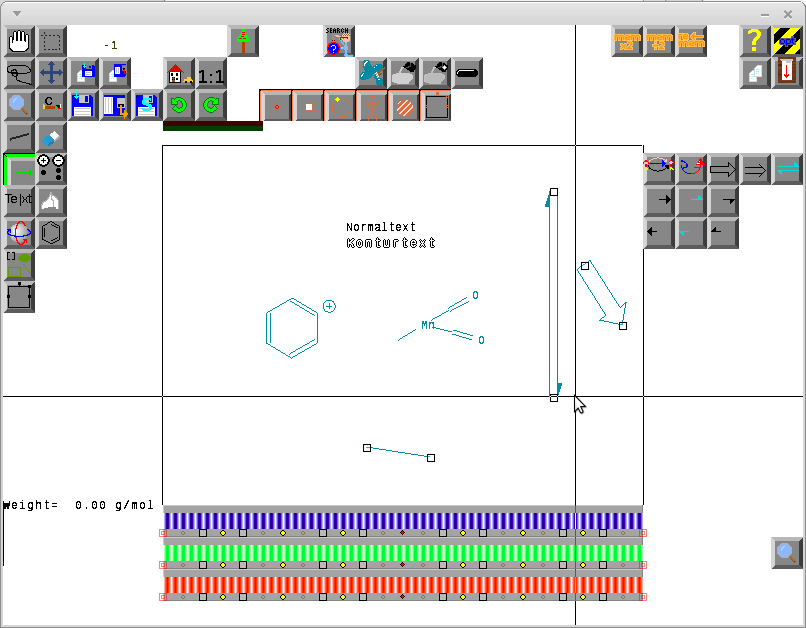Open the SEARCH help icon
Screen dimensions: 806x628
339,42
